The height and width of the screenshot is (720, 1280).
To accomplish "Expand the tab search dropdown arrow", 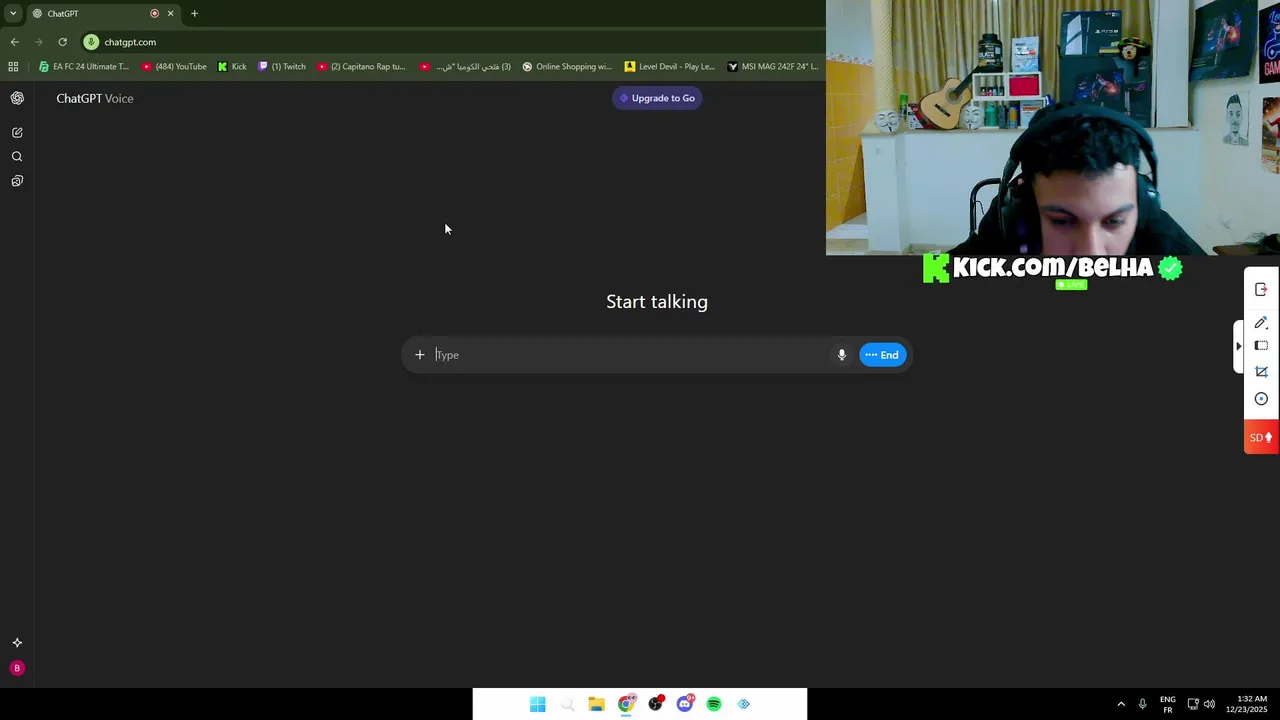I will (x=13, y=13).
